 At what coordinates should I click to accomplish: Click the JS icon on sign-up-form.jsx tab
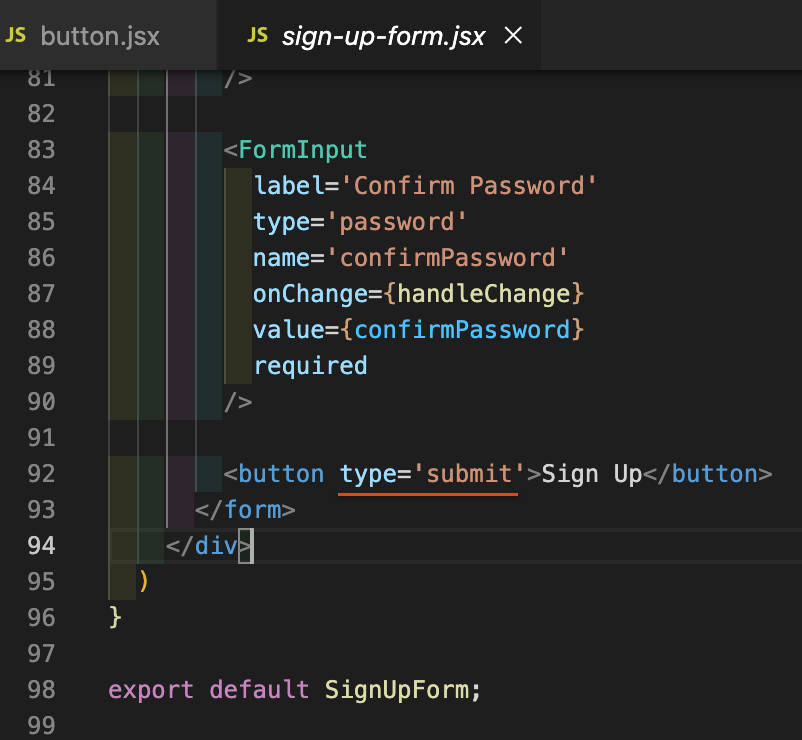point(257,36)
